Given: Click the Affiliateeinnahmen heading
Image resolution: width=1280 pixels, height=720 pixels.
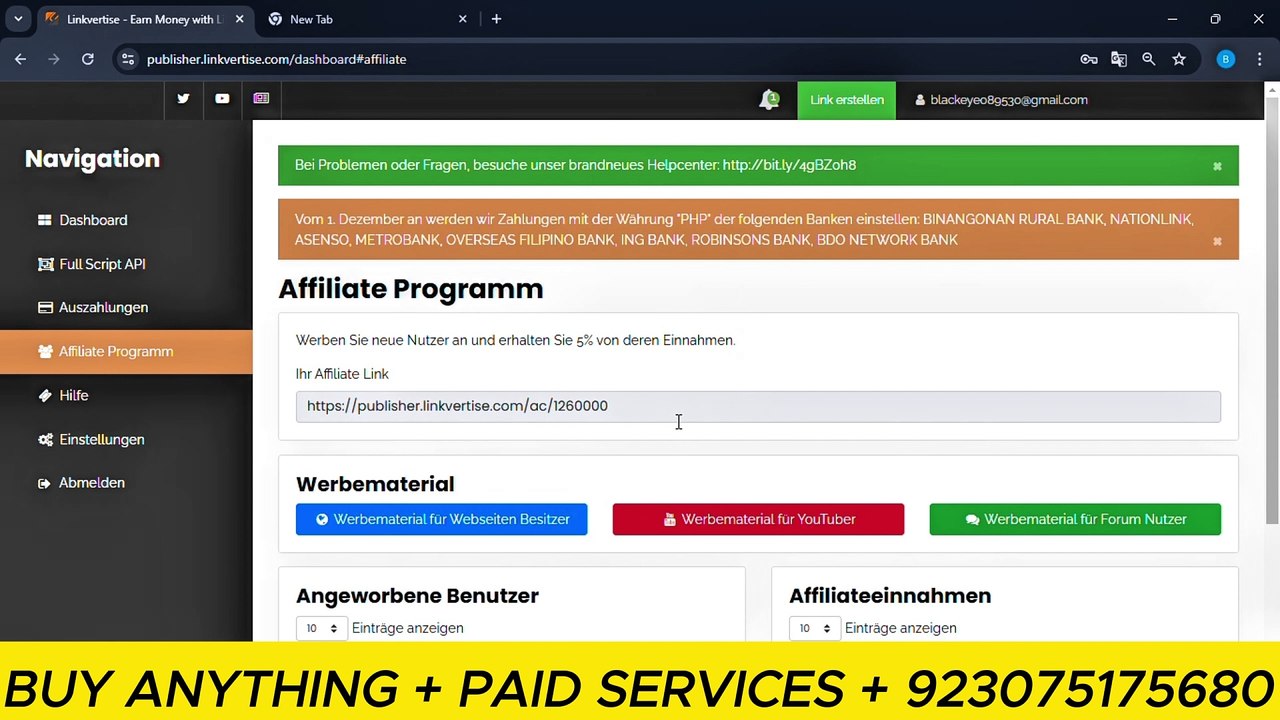Looking at the screenshot, I should click(x=890, y=596).
